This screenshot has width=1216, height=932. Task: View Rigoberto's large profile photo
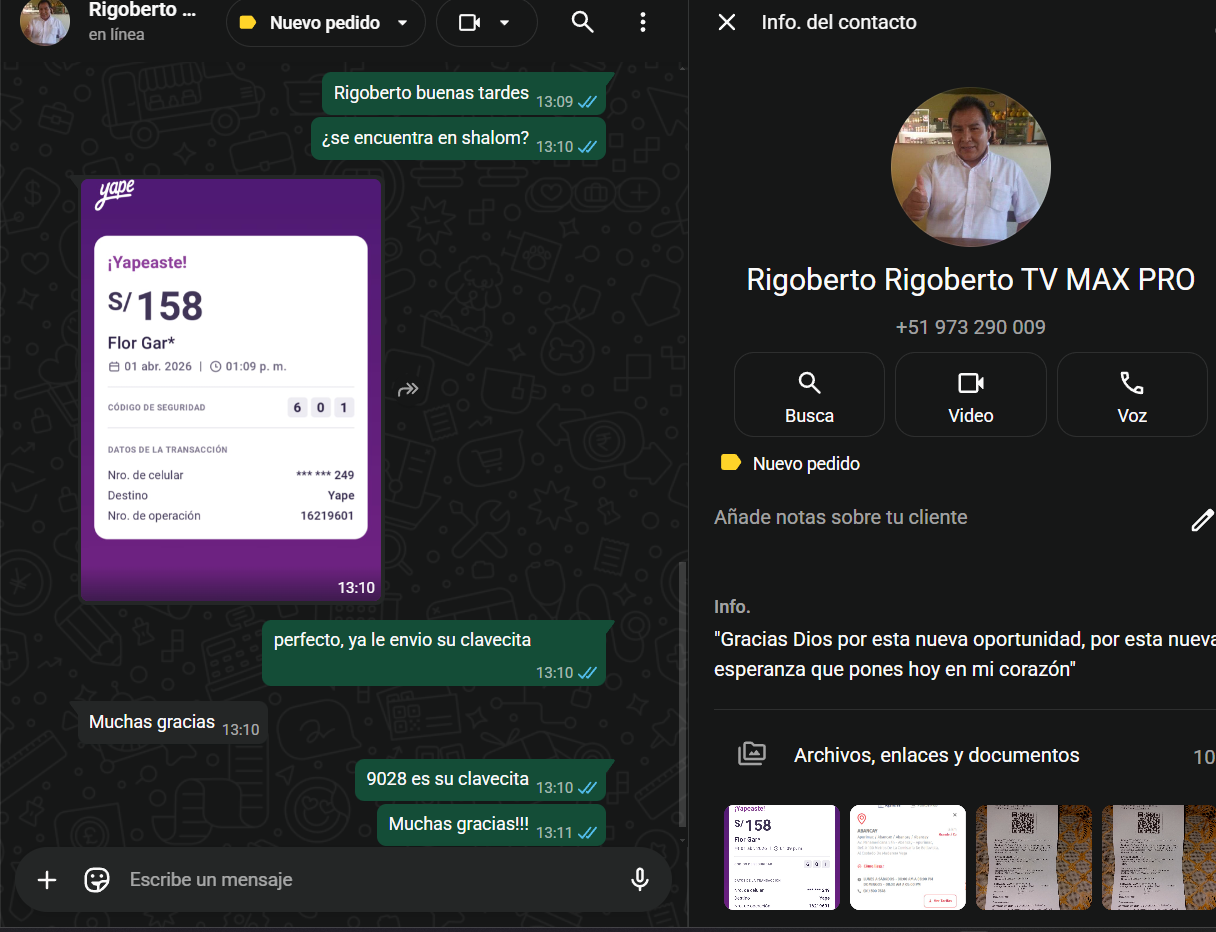[970, 167]
